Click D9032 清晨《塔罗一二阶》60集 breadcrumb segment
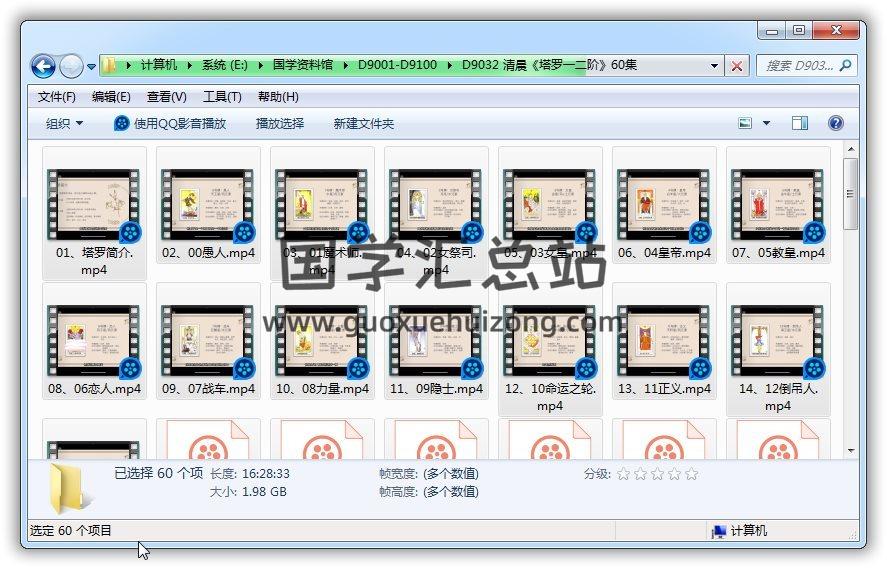 (x=549, y=65)
